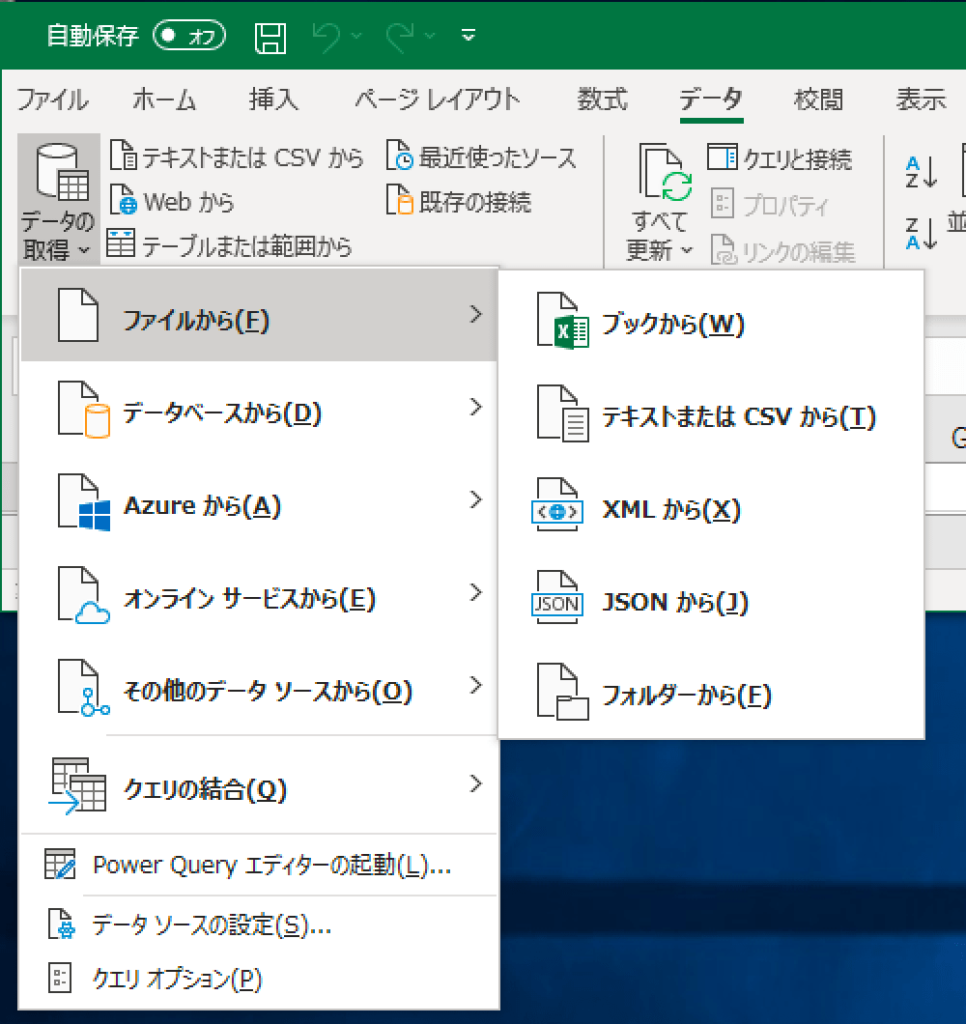
Task: Click the テーブルまたは範囲から table icon
Action: [121, 245]
